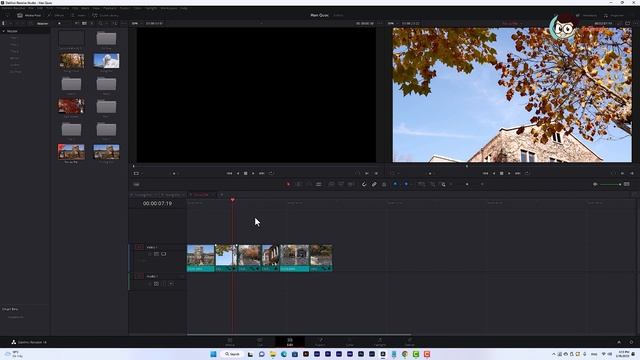Select the last clip on the timeline
Screen dimensions: 640x360
(321, 258)
